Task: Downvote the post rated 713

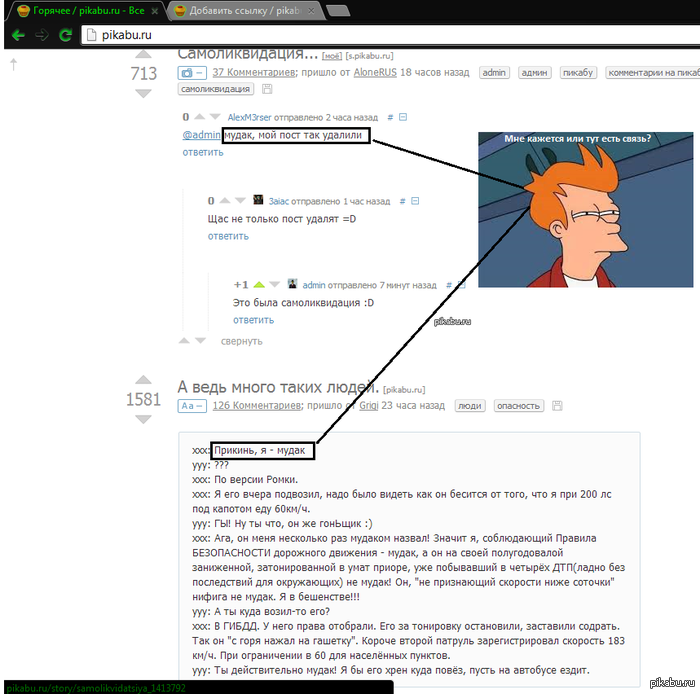Action: 142,94
